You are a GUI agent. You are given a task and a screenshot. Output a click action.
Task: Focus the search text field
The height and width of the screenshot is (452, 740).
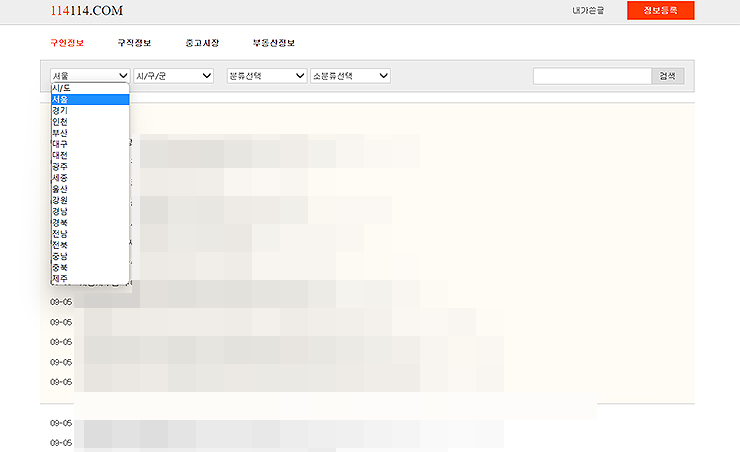(x=592, y=76)
